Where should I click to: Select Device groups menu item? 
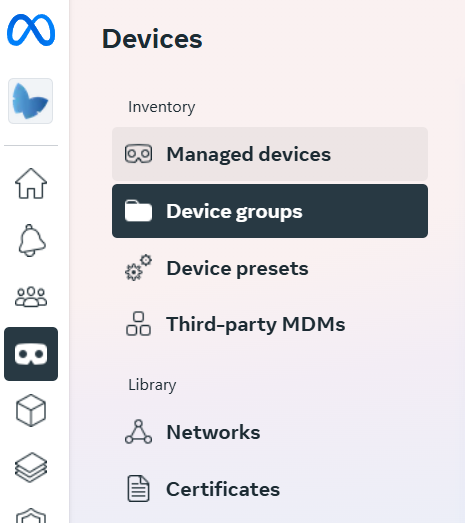click(x=270, y=211)
